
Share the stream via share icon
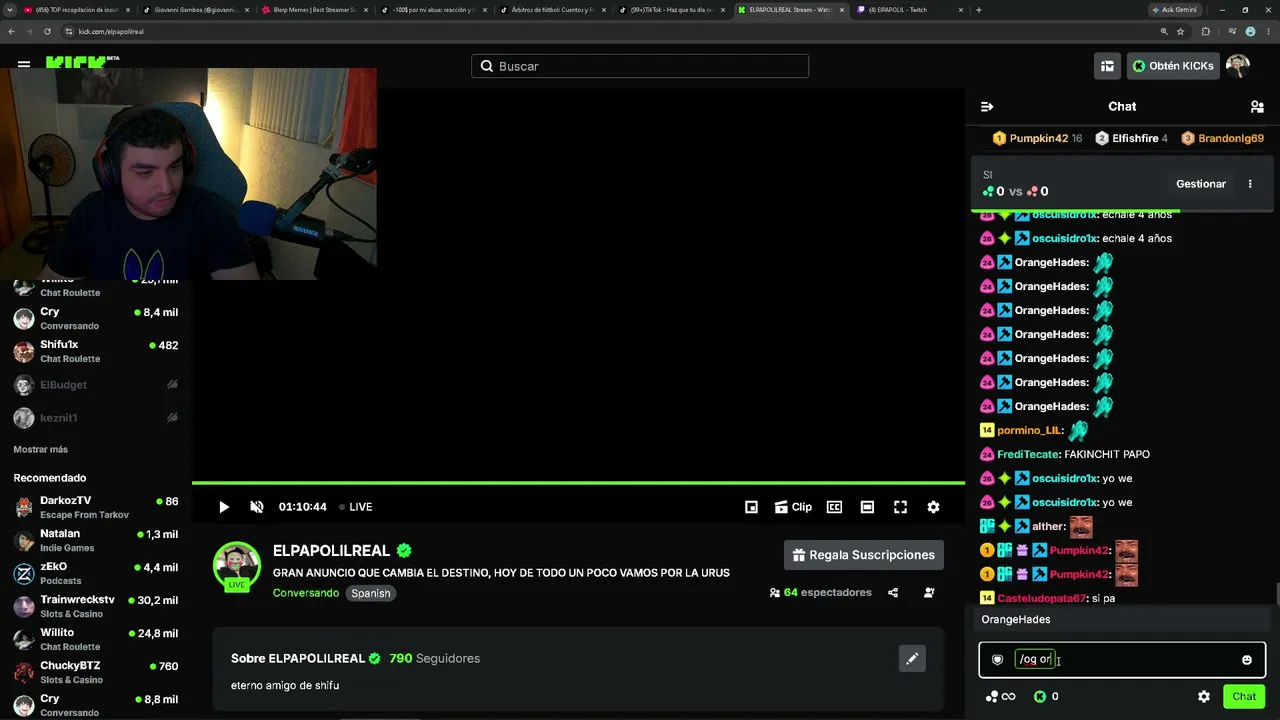click(x=893, y=592)
